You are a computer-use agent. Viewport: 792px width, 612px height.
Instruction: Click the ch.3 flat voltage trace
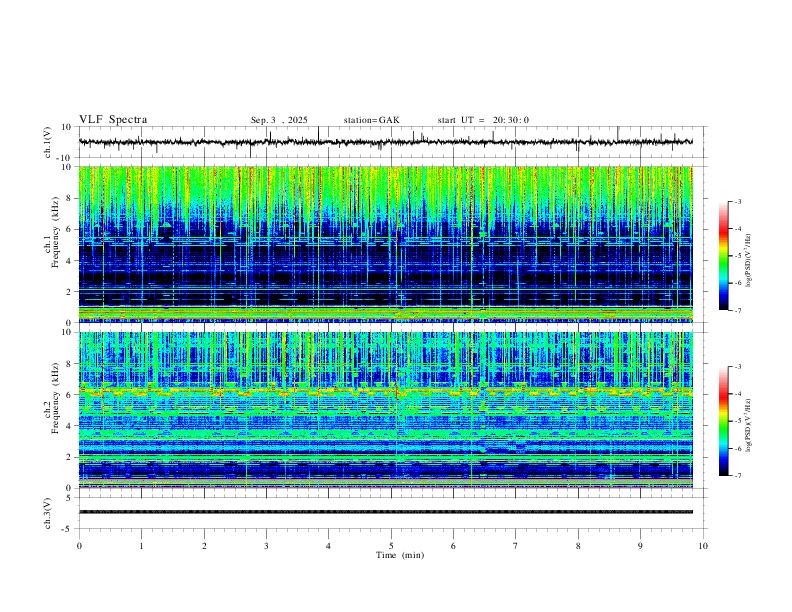[385, 512]
